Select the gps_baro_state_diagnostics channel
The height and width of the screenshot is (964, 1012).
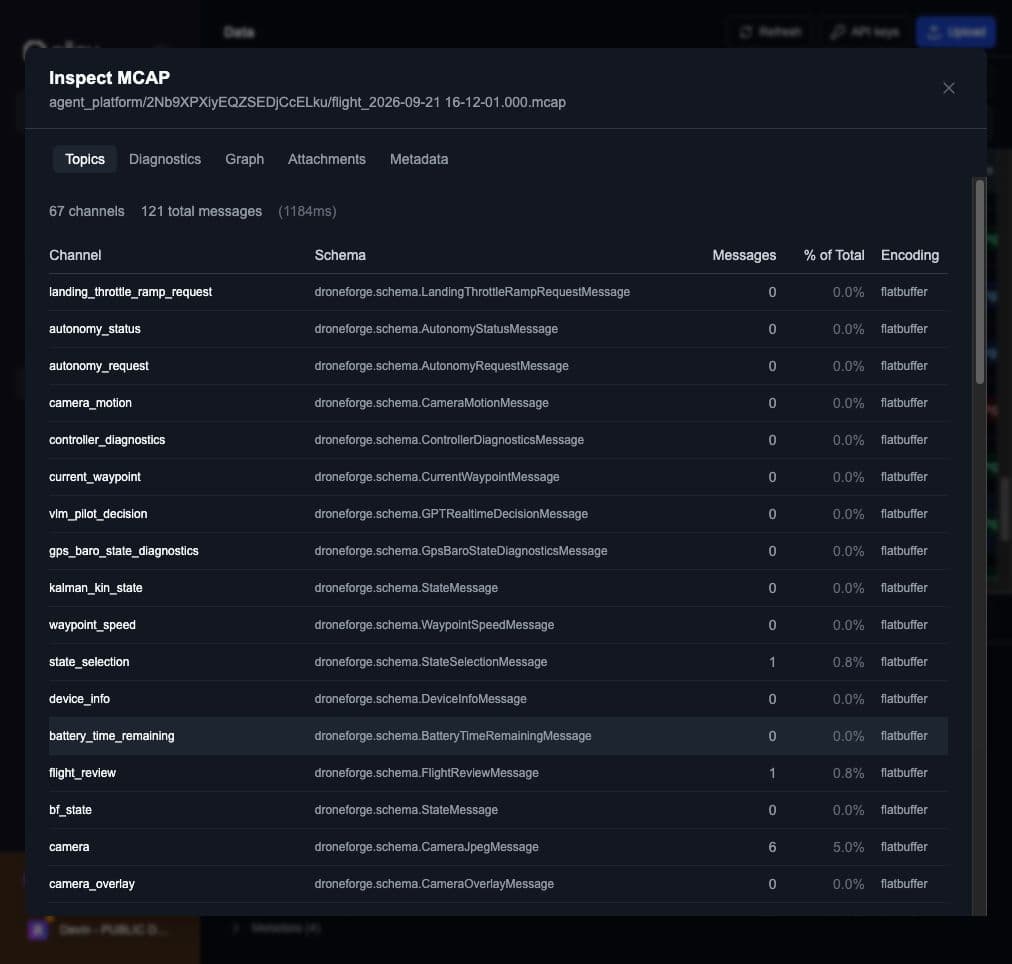(x=124, y=551)
